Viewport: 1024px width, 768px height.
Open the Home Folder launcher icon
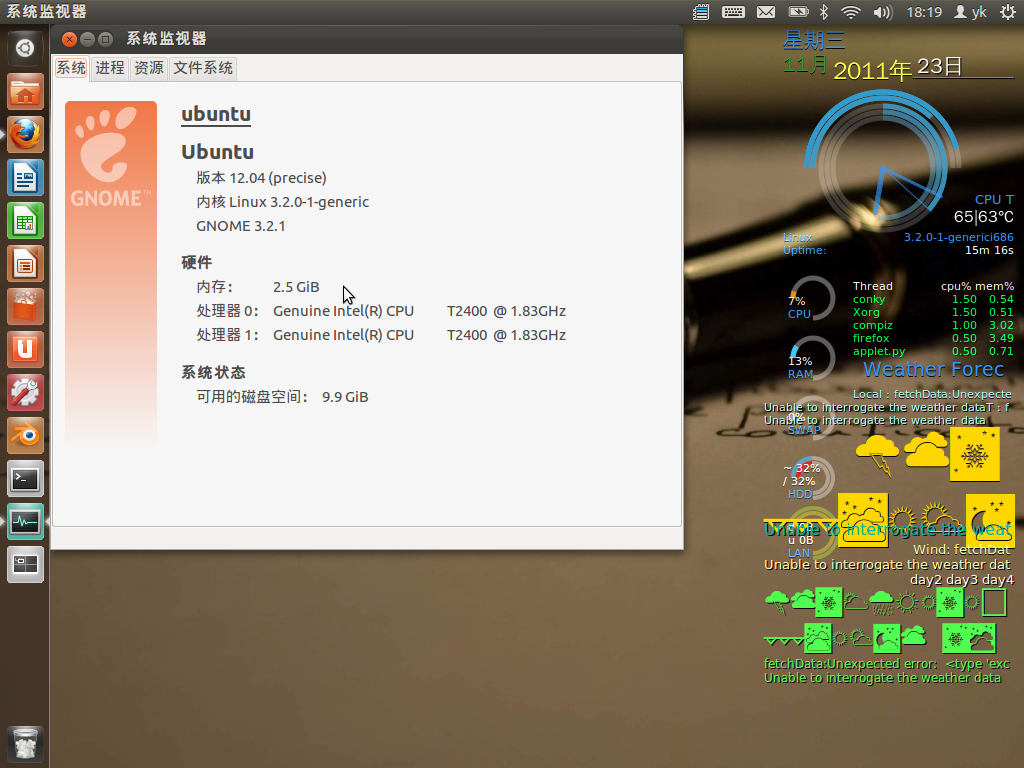(x=25, y=91)
